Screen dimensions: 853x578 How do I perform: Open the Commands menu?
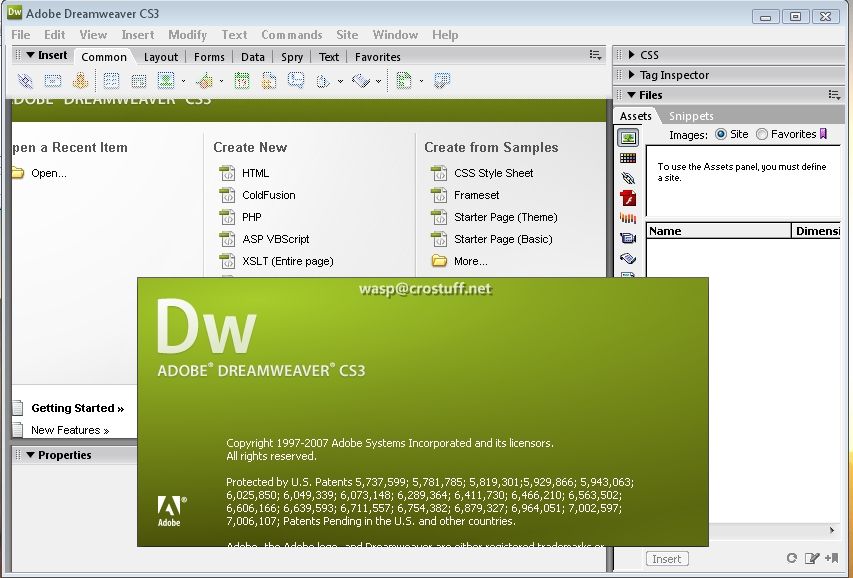292,35
